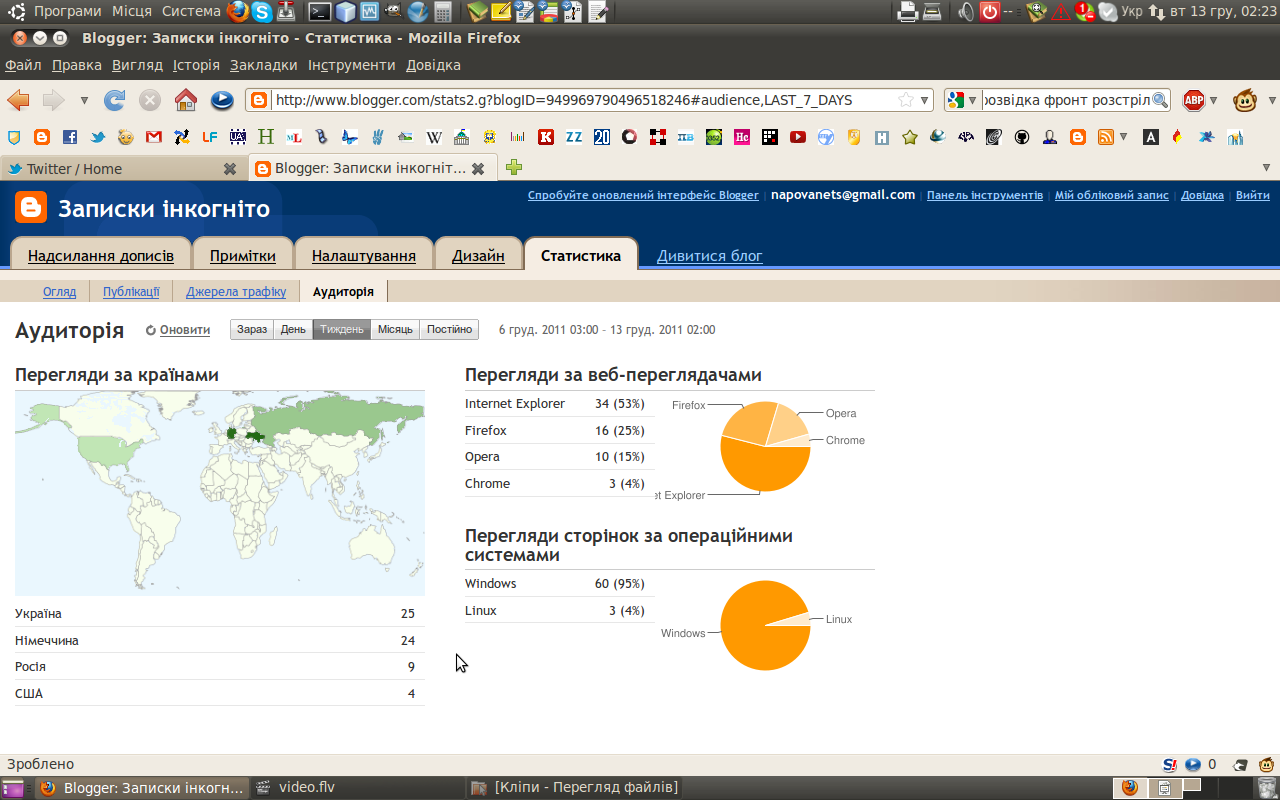The width and height of the screenshot is (1280, 800).
Task: Click the home icon in navigation toolbar
Action: 186,100
